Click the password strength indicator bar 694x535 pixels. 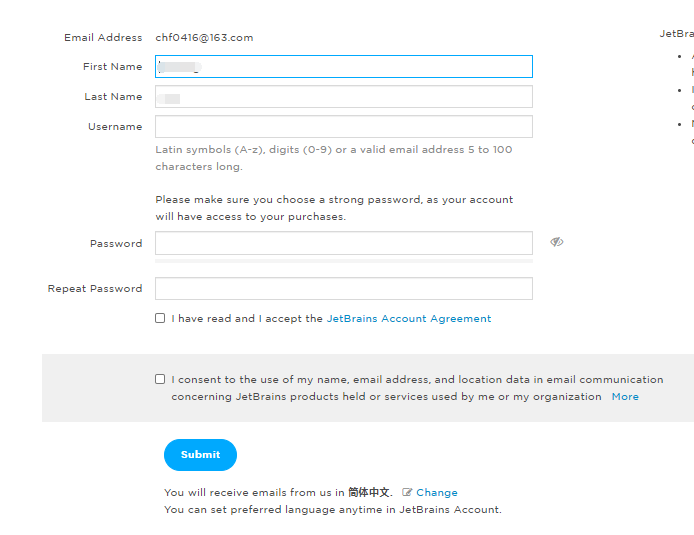pyautogui.click(x=343, y=261)
